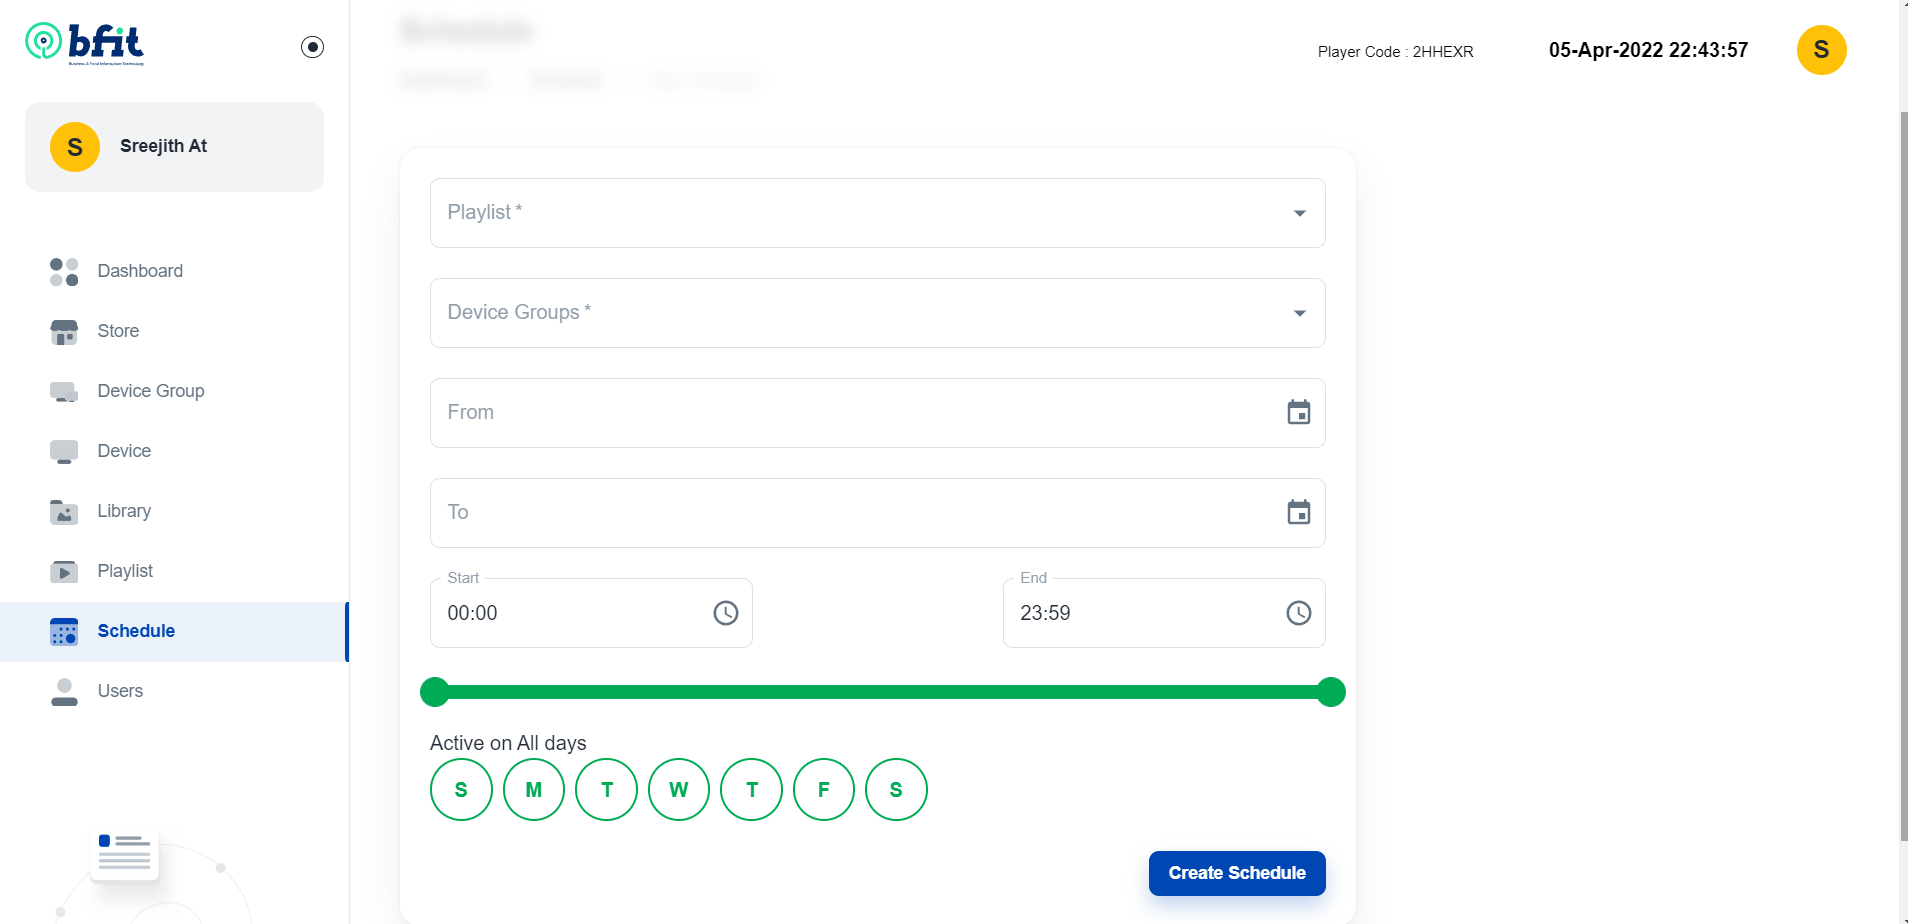Open the From date calendar picker
This screenshot has width=1908, height=924.
(1298, 412)
